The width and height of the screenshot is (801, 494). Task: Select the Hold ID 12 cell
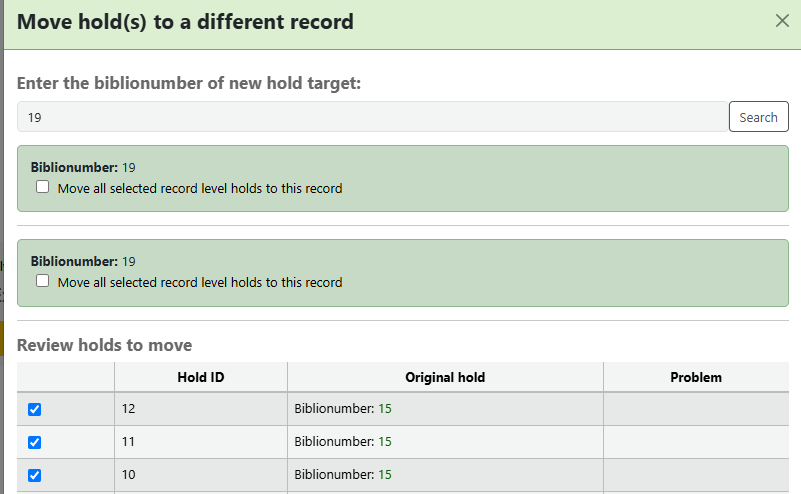[200, 409]
